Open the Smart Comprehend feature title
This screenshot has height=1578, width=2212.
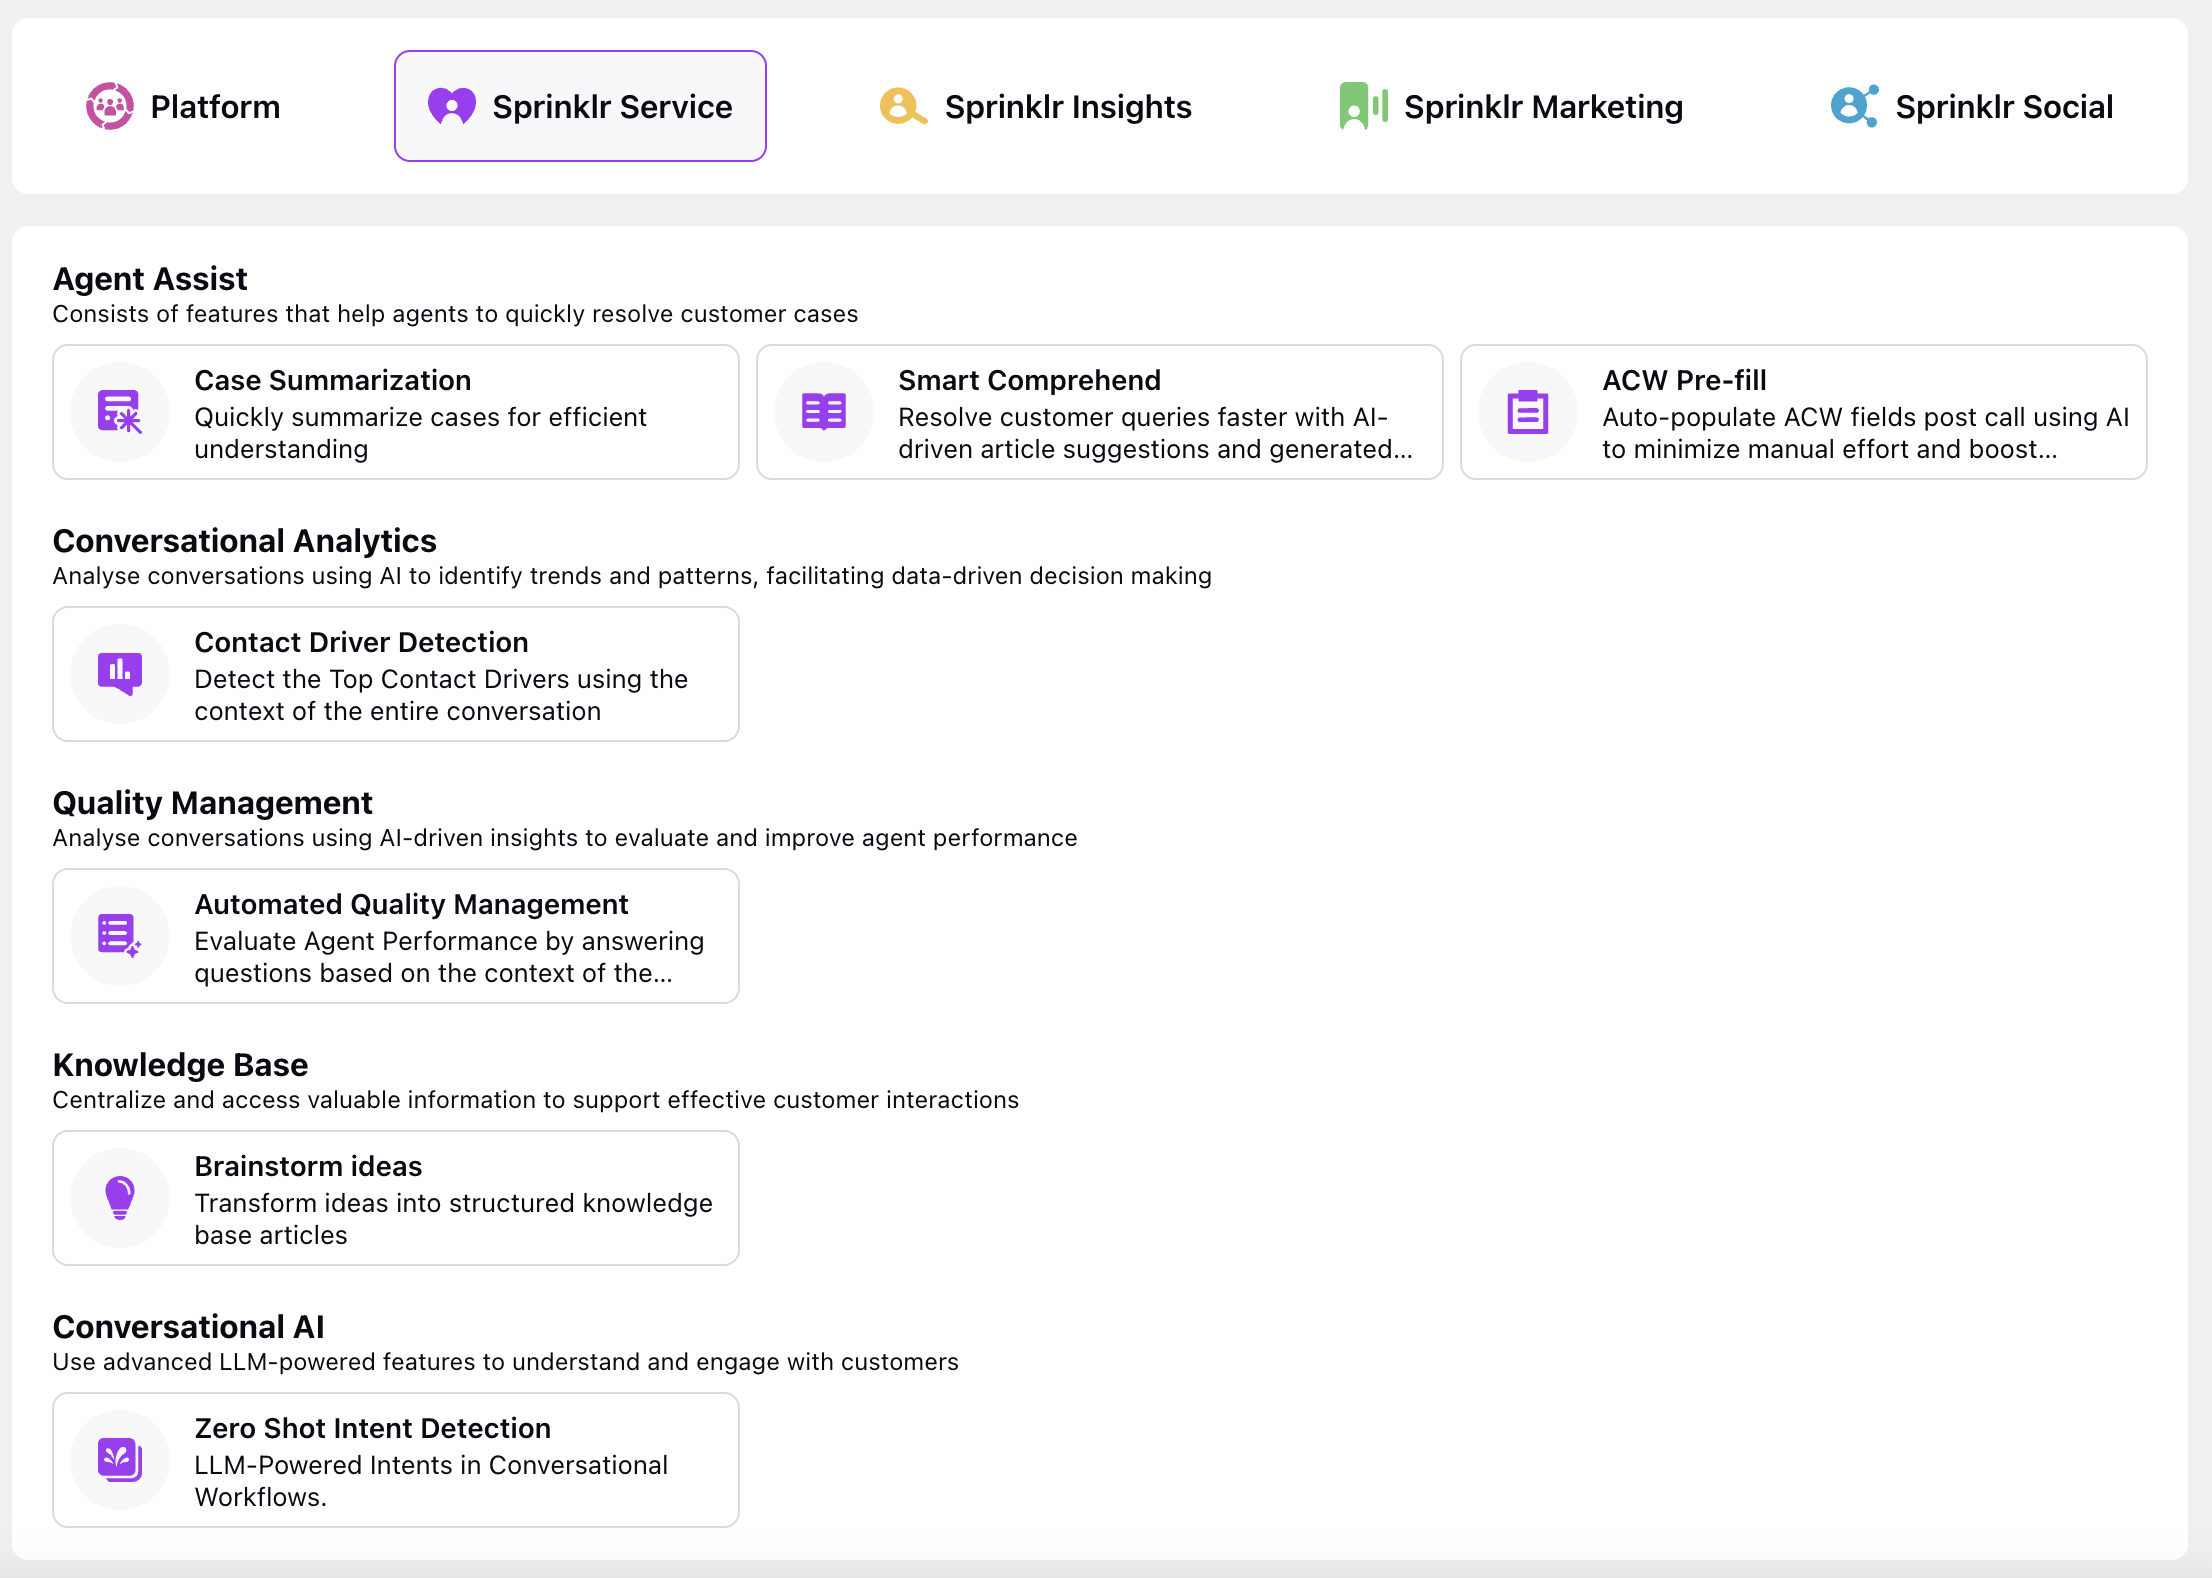1029,380
